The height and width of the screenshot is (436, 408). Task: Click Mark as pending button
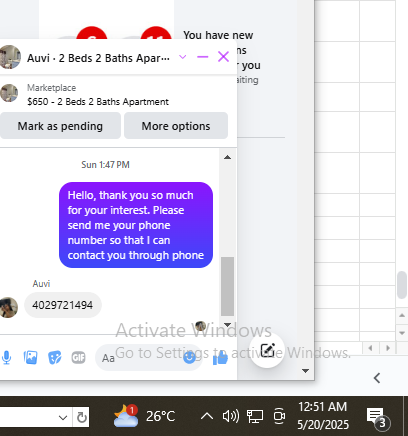pyautogui.click(x=60, y=126)
